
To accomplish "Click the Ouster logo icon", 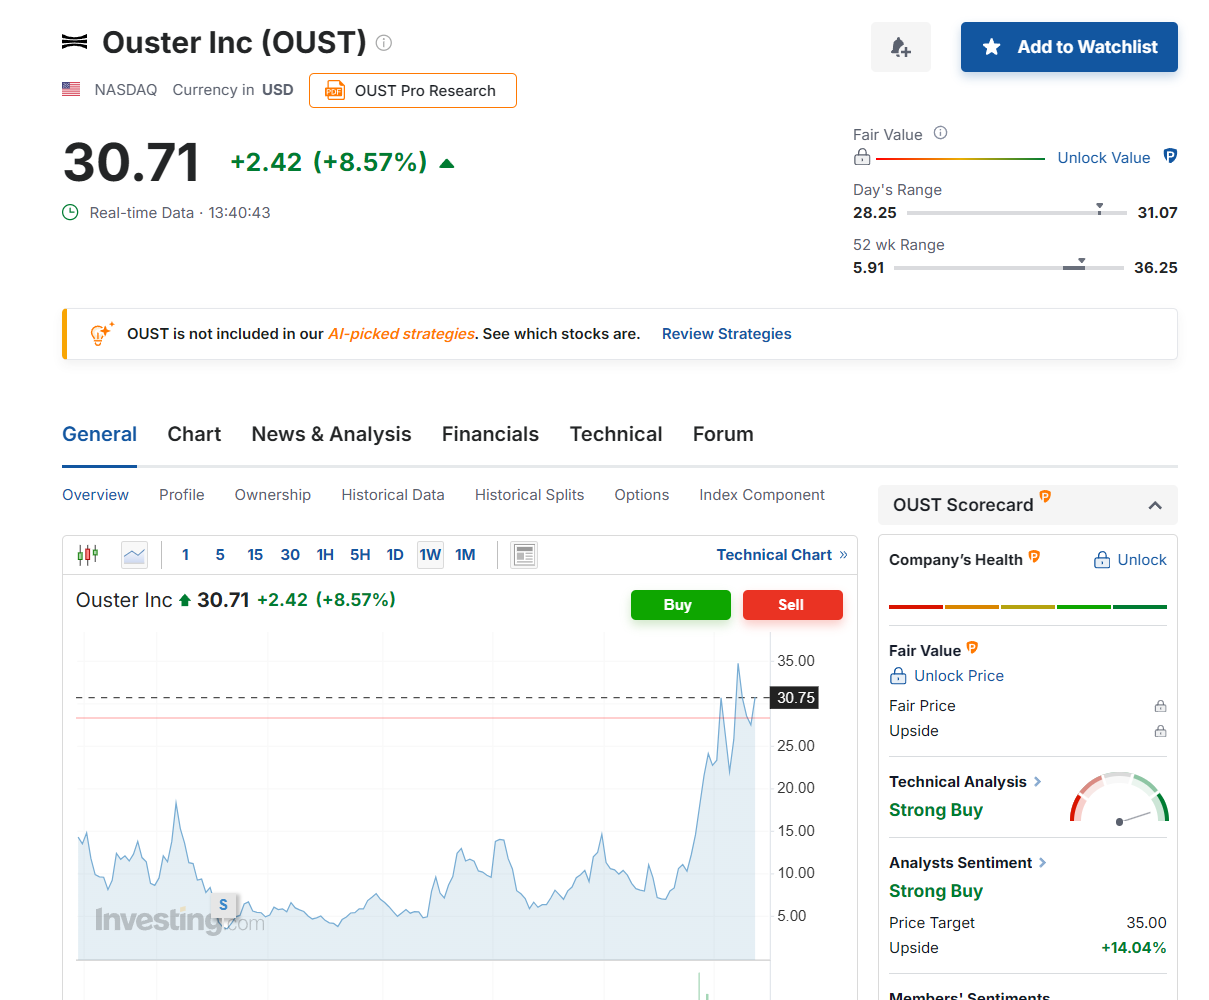I will [74, 42].
